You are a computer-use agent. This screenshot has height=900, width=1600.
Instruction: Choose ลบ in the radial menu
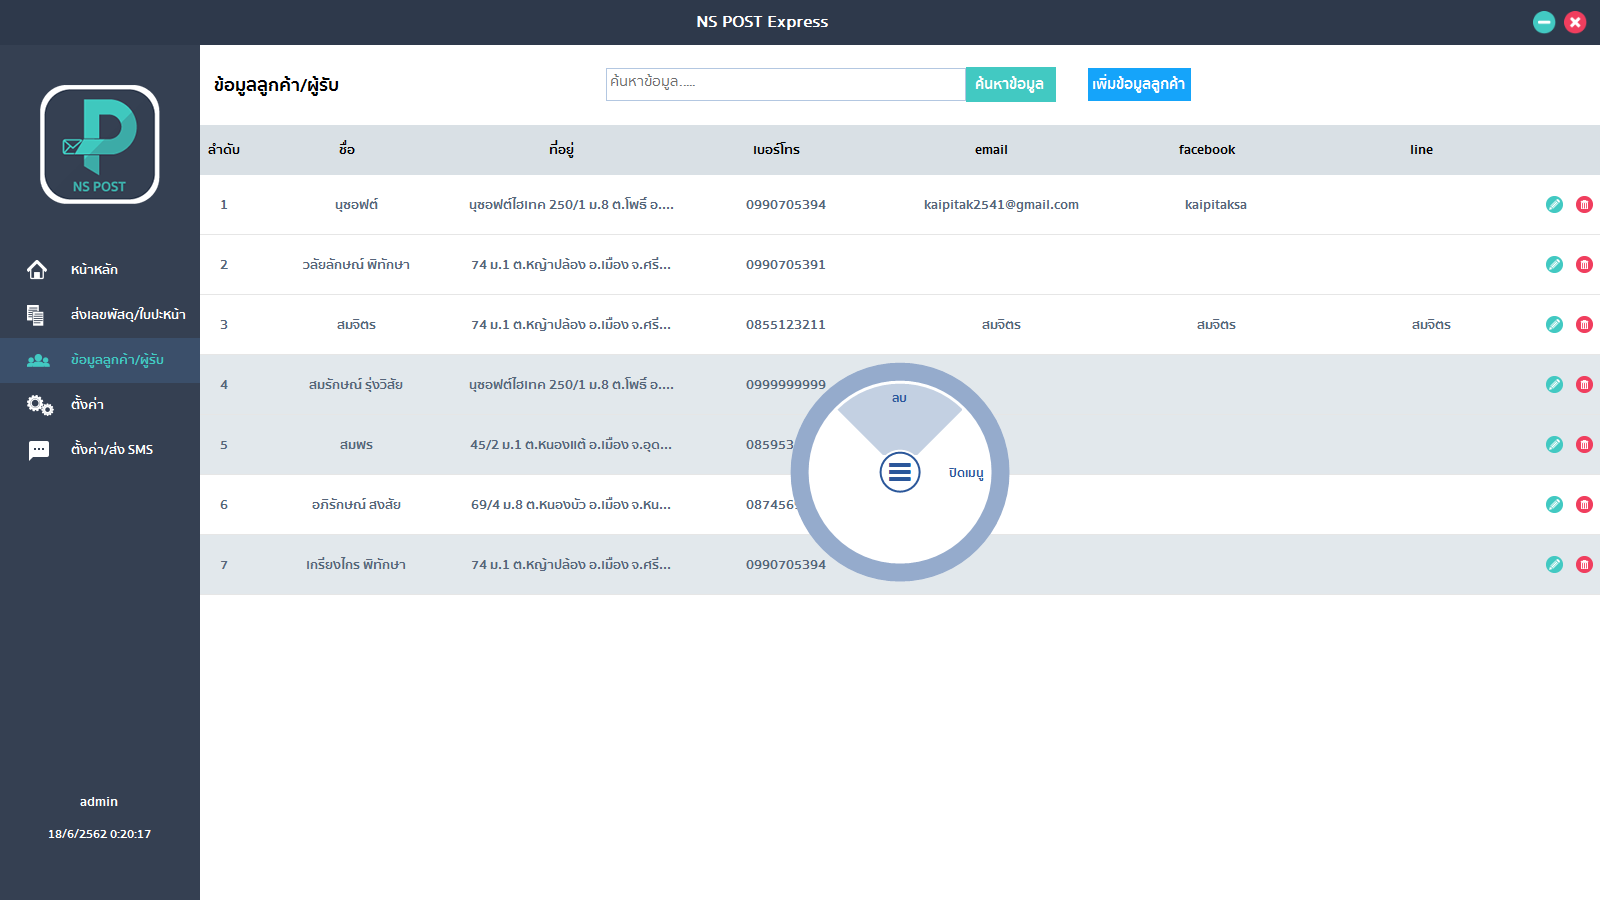pos(899,398)
